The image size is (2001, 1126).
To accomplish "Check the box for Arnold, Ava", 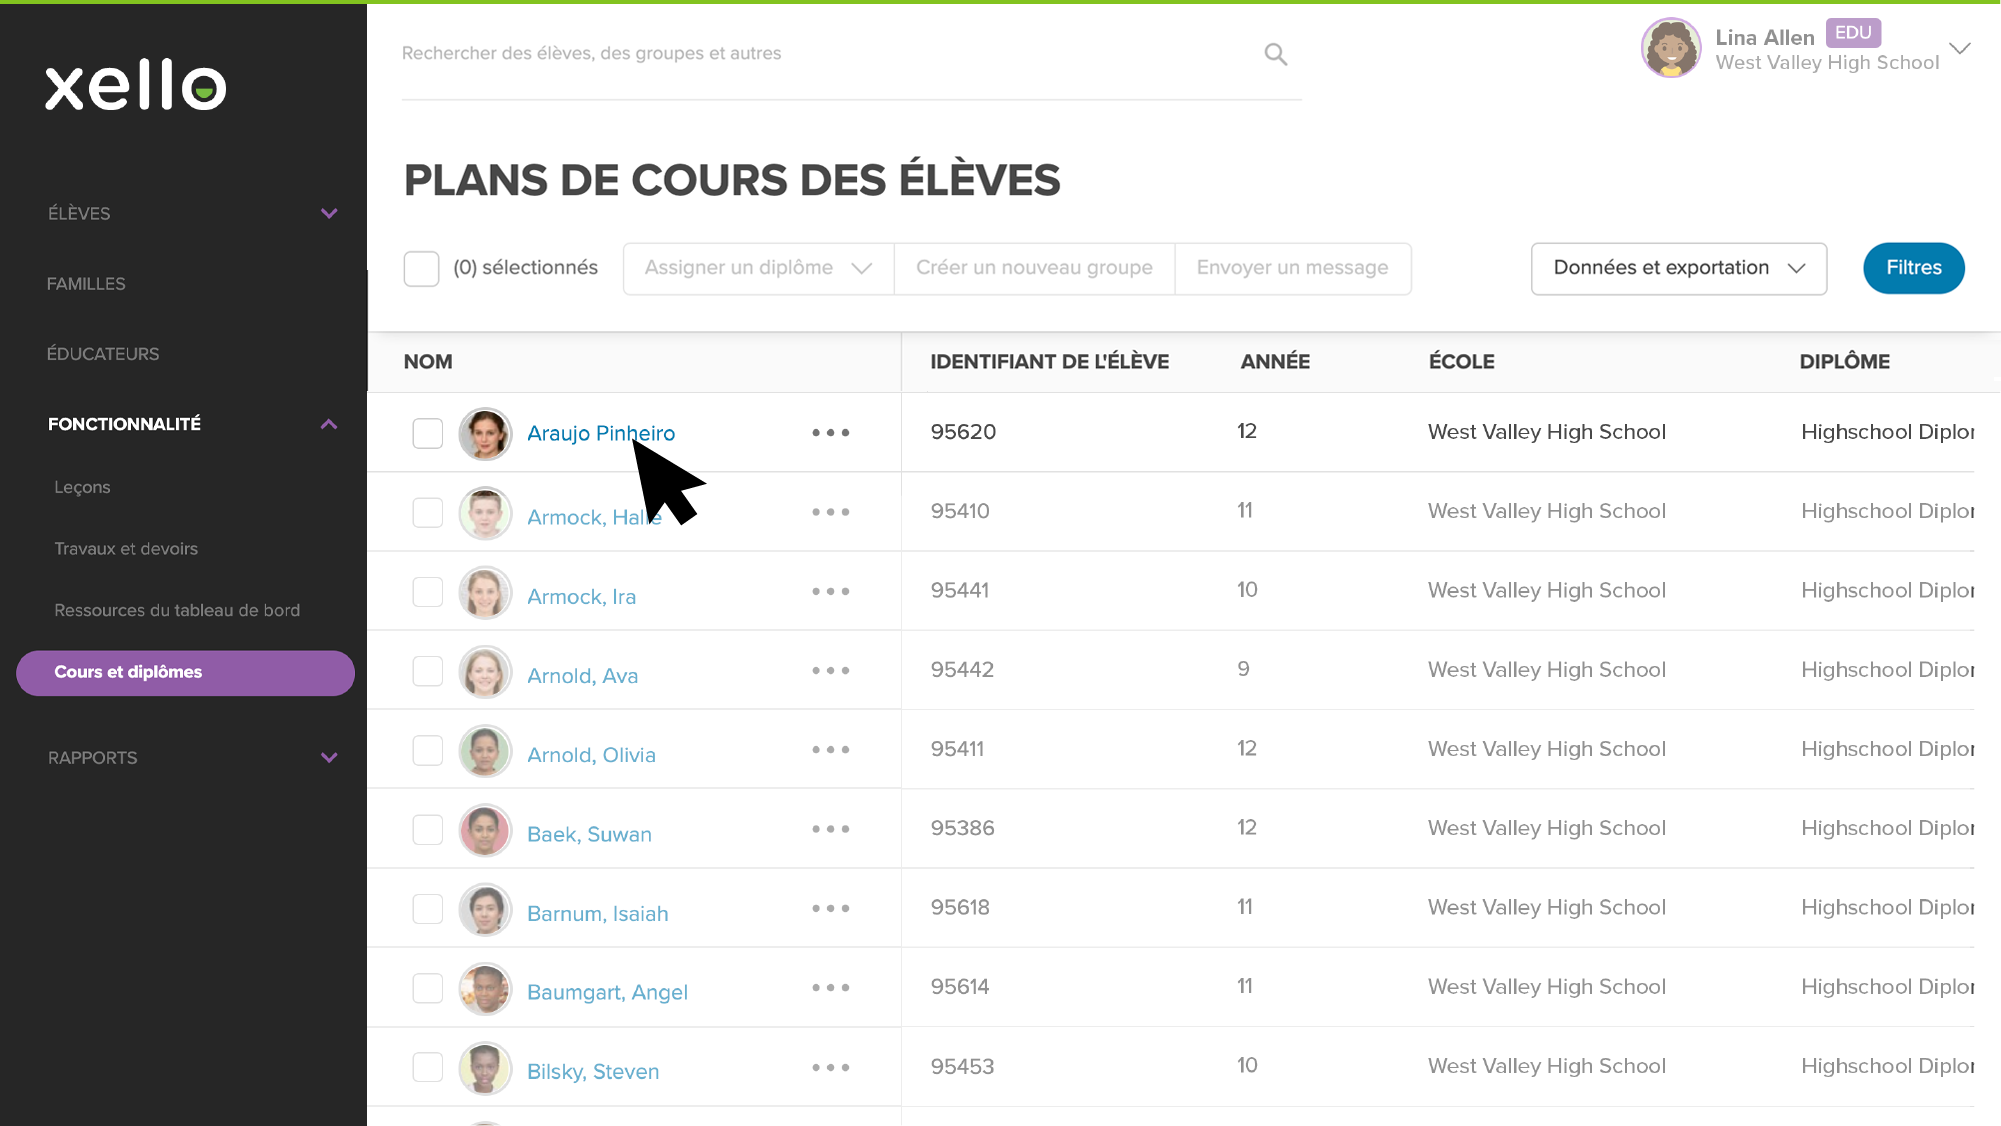I will [428, 670].
